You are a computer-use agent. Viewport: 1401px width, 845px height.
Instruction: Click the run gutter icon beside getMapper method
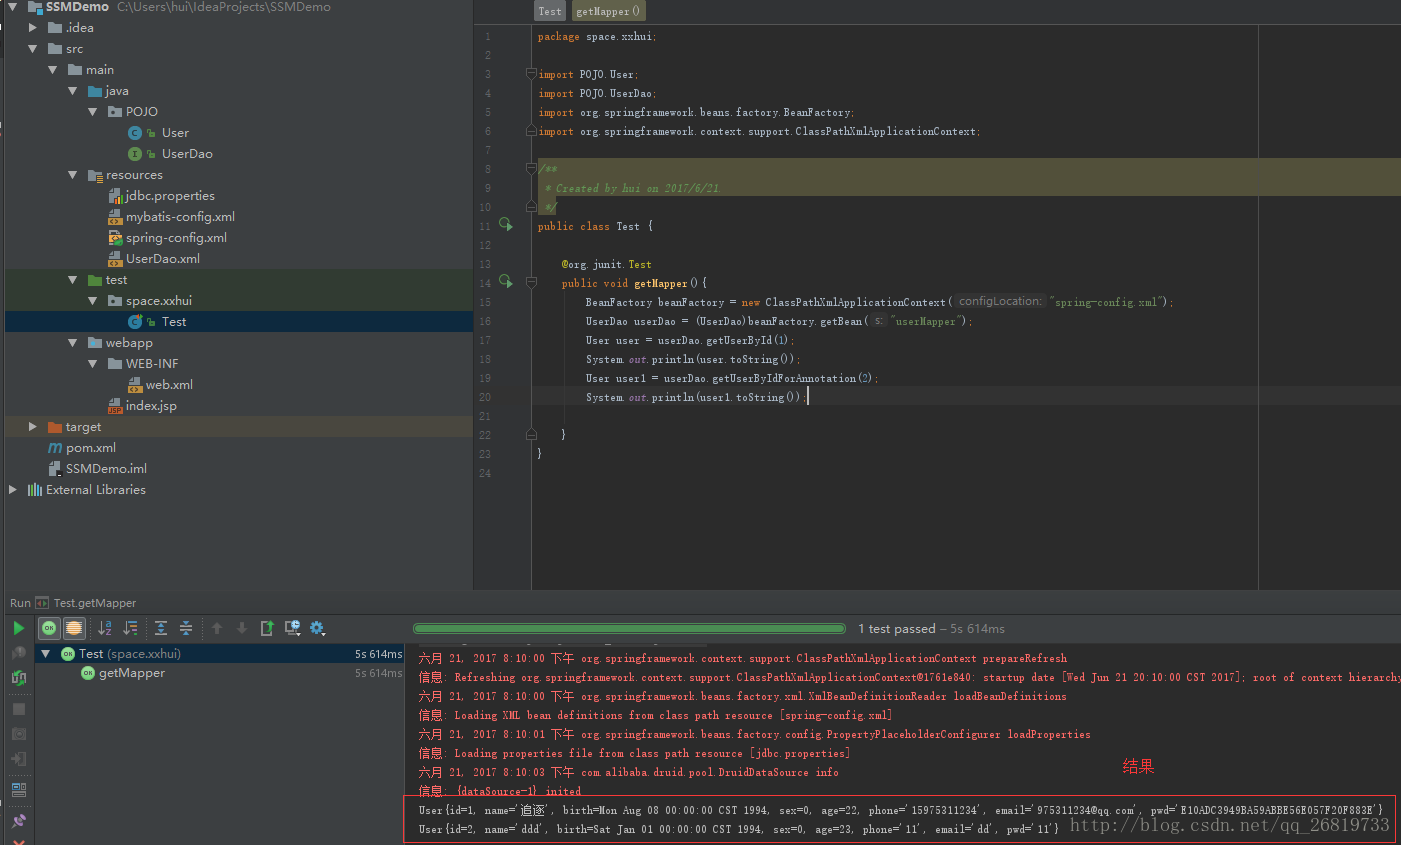[x=506, y=282]
